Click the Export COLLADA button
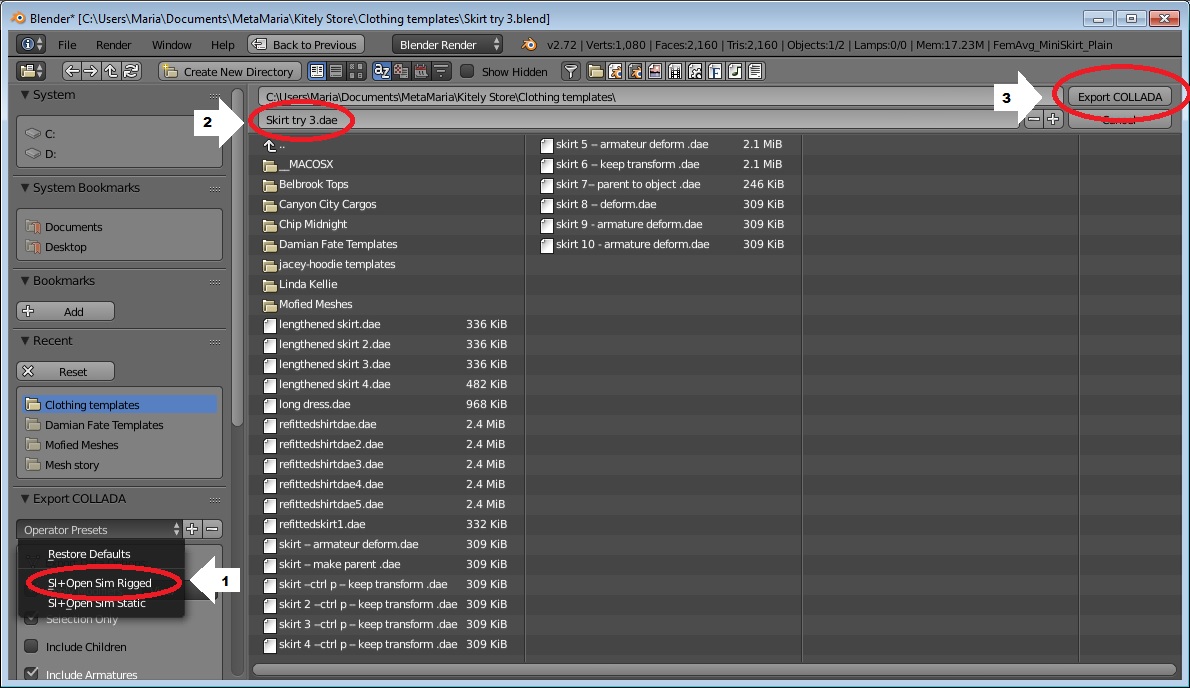This screenshot has height=688, width=1190. click(x=1119, y=96)
